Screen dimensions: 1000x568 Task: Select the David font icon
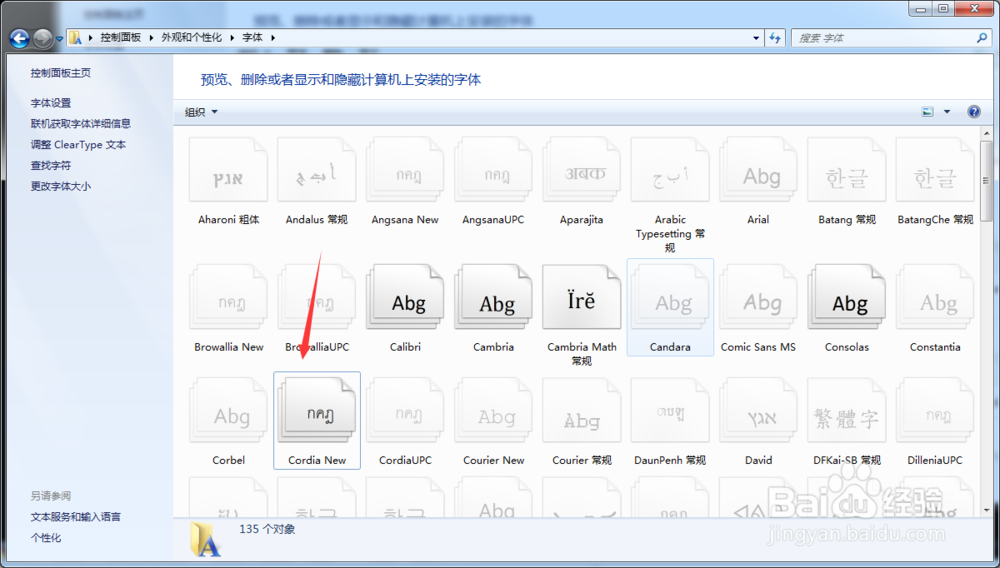pyautogui.click(x=758, y=411)
